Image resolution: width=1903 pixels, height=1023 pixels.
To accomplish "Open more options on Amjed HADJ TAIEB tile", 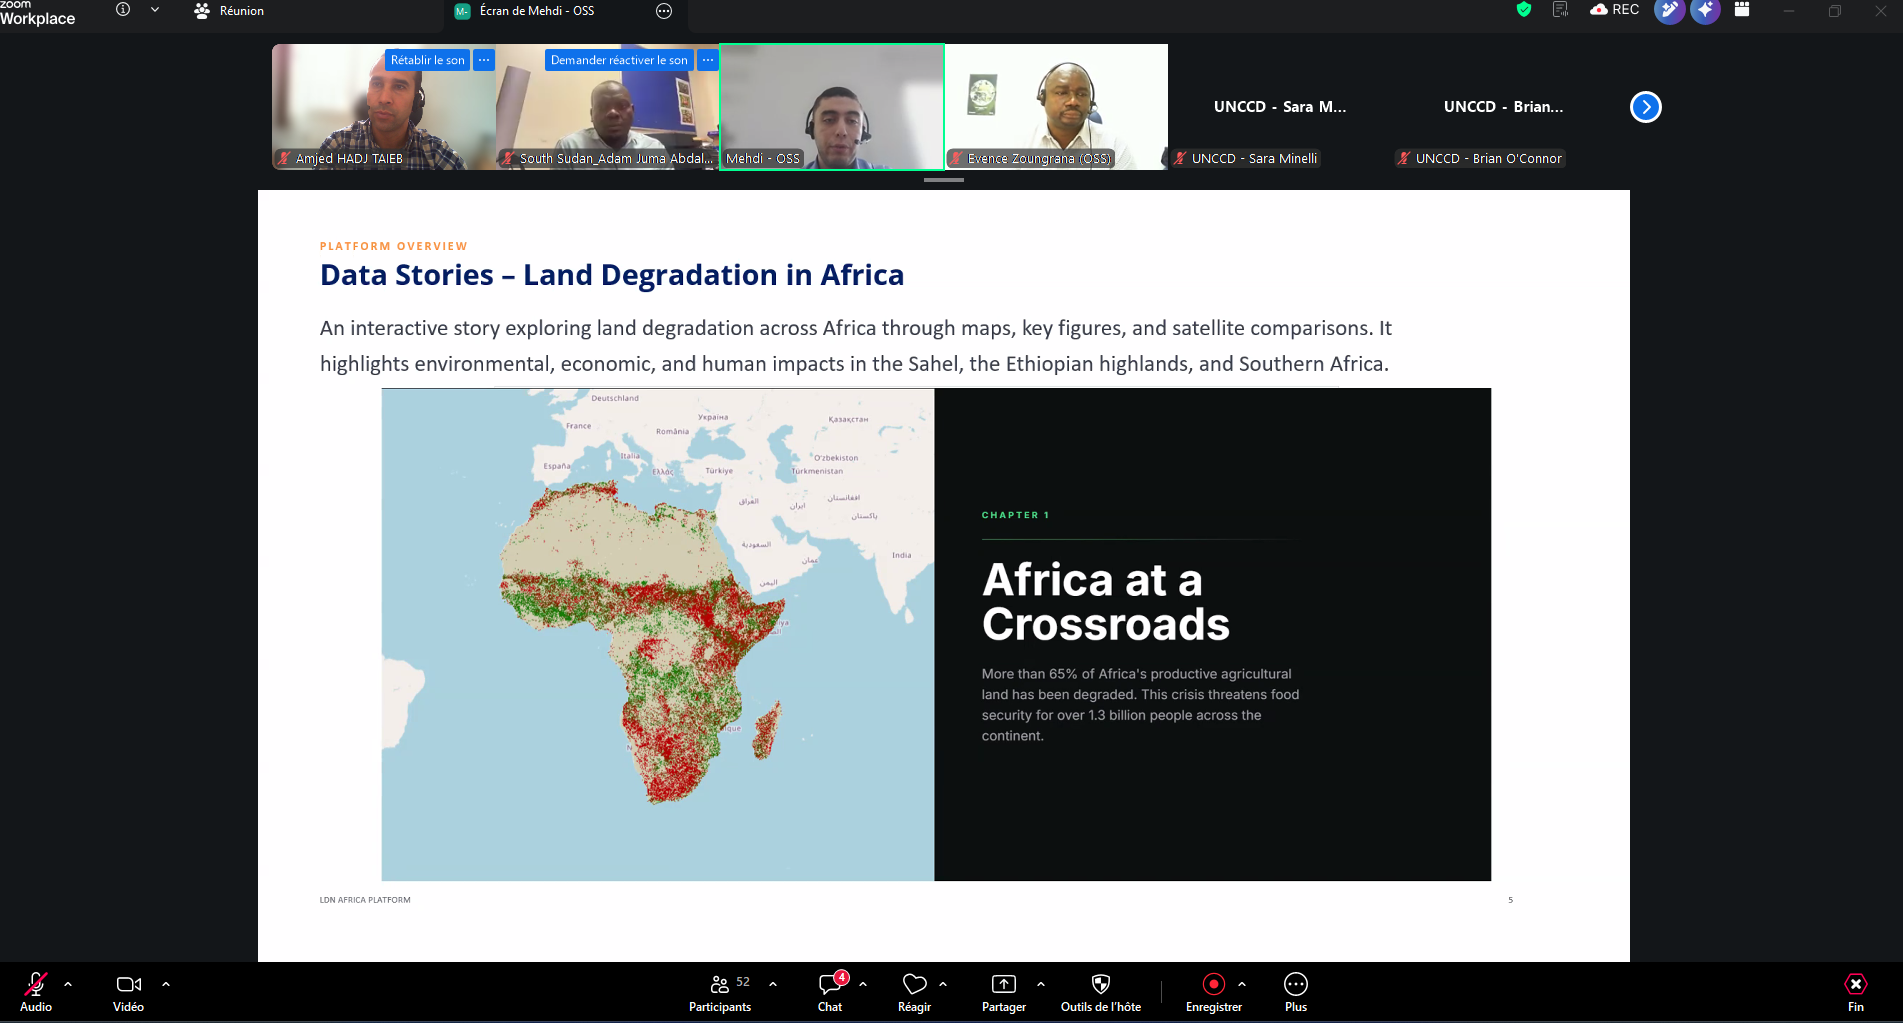I will 484,60.
